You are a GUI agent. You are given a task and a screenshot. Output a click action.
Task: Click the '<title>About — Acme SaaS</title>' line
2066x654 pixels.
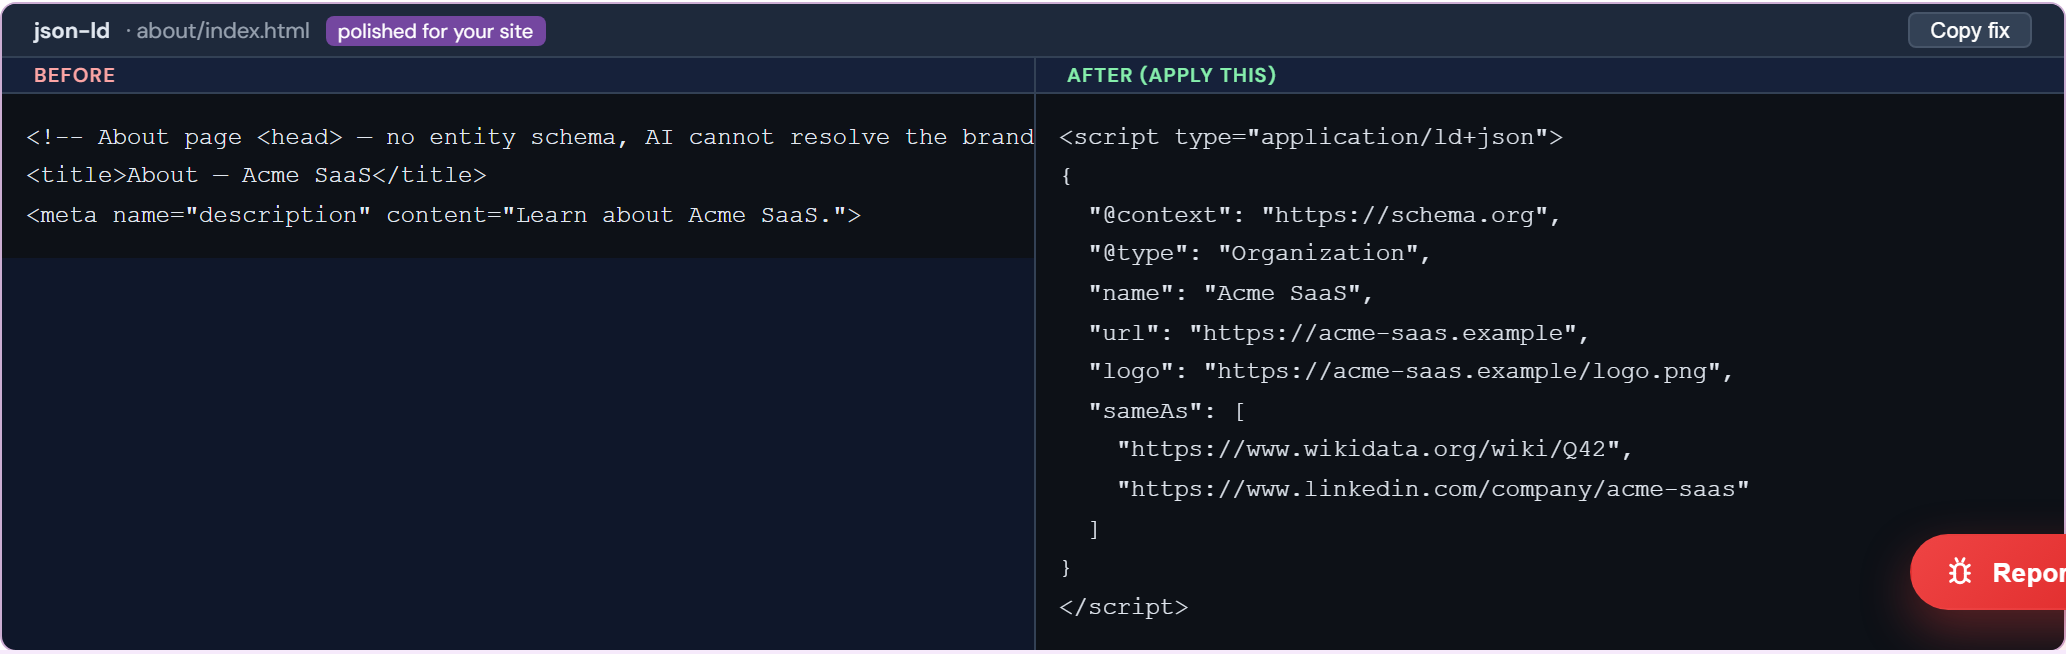pyautogui.click(x=256, y=175)
